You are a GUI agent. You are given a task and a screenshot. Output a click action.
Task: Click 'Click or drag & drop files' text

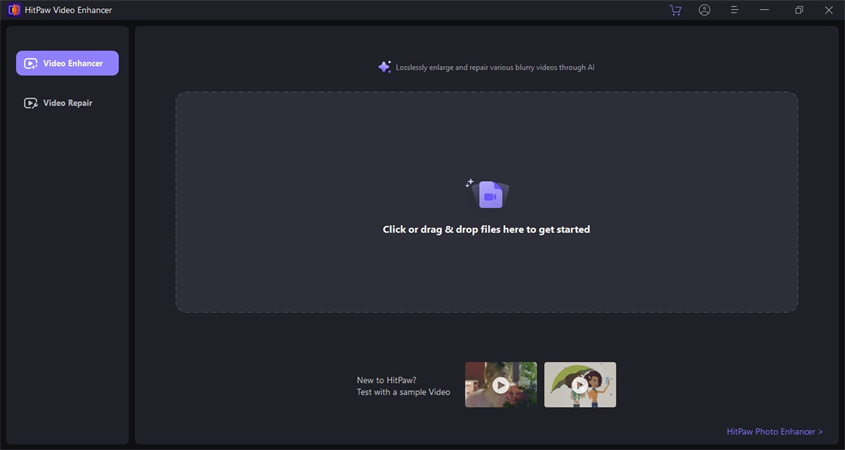click(486, 230)
